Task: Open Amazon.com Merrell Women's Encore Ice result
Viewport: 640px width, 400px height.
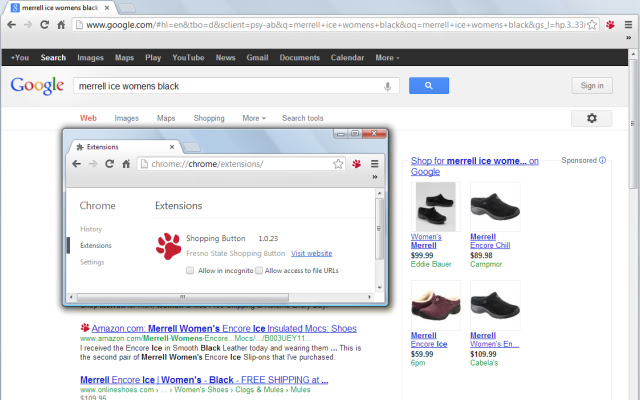Action: [224, 329]
